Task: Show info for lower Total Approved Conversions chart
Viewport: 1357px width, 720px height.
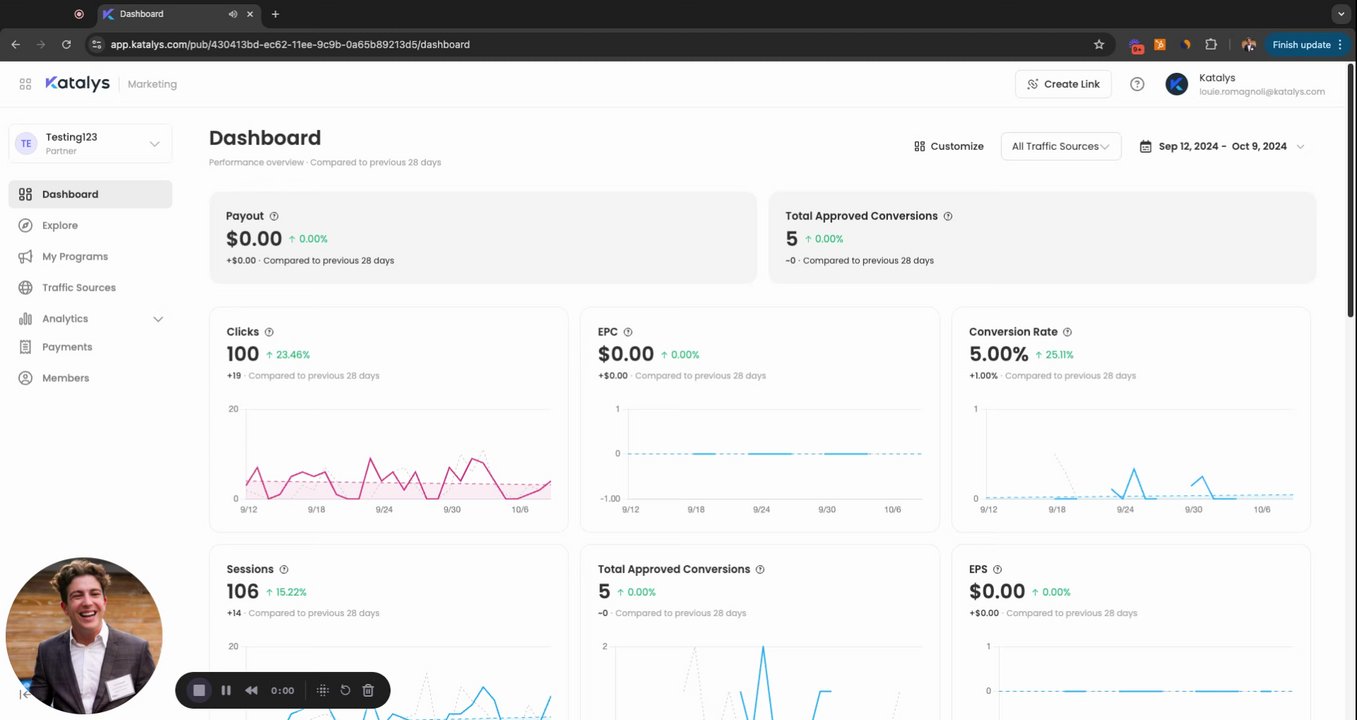Action: [760, 569]
